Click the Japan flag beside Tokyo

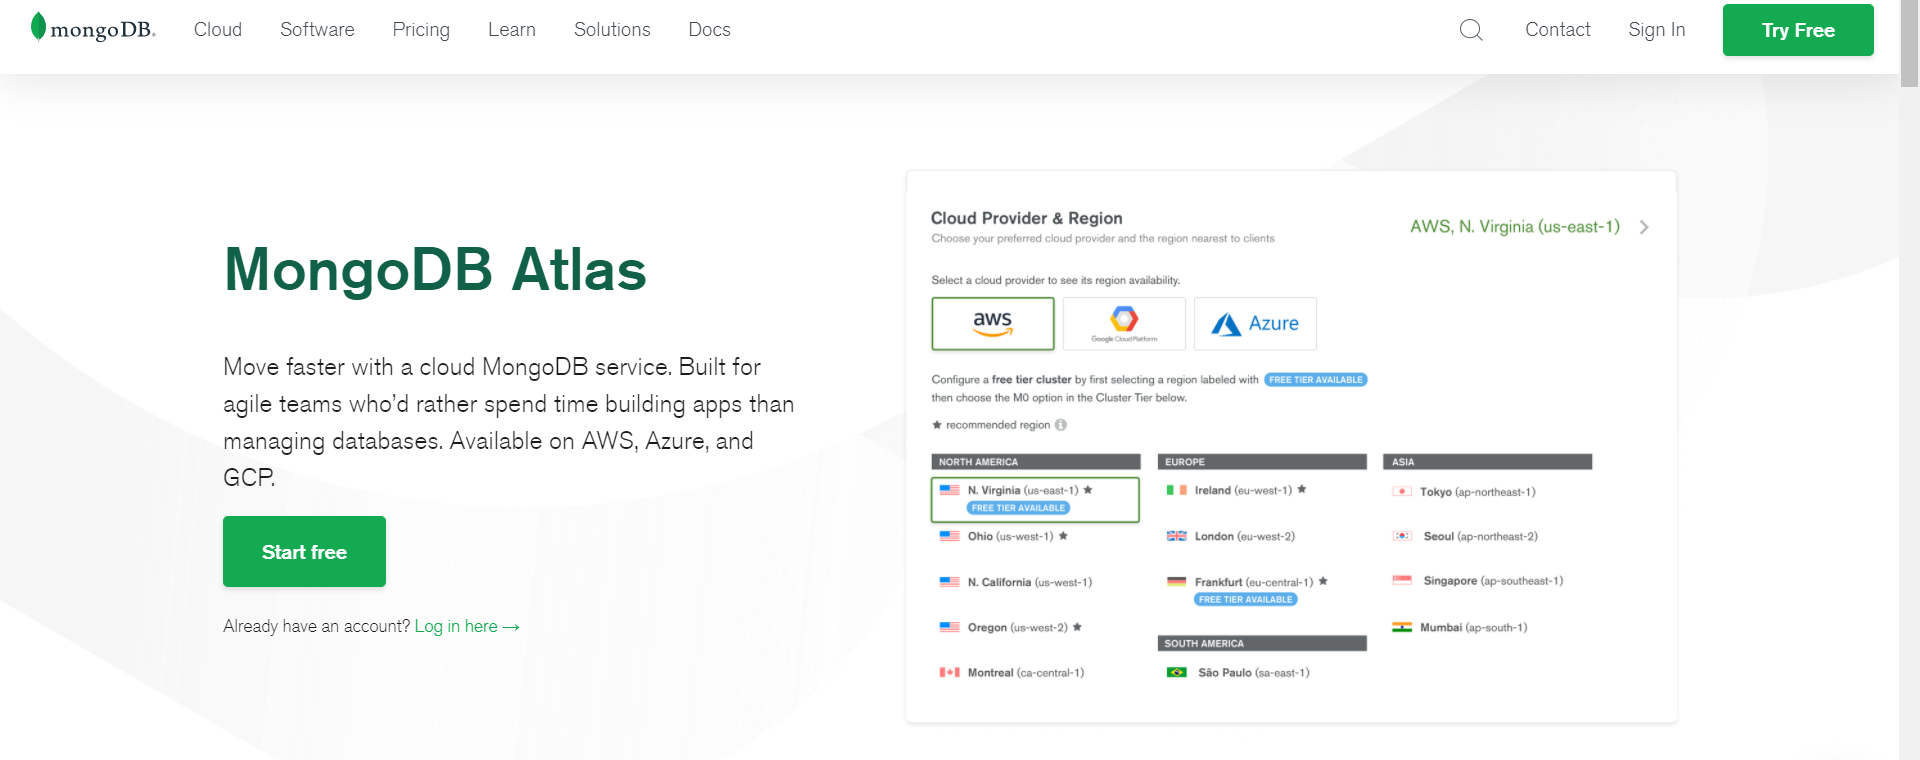point(1402,491)
